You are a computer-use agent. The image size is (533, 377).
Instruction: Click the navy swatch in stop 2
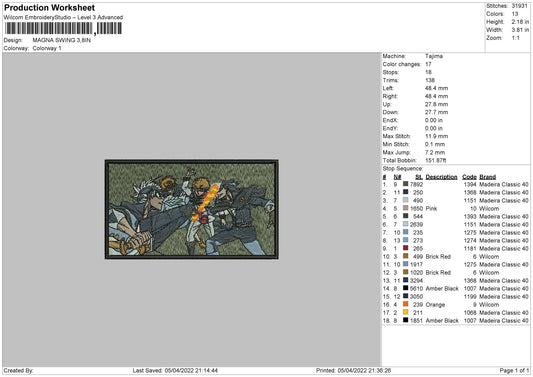pyautogui.click(x=405, y=192)
